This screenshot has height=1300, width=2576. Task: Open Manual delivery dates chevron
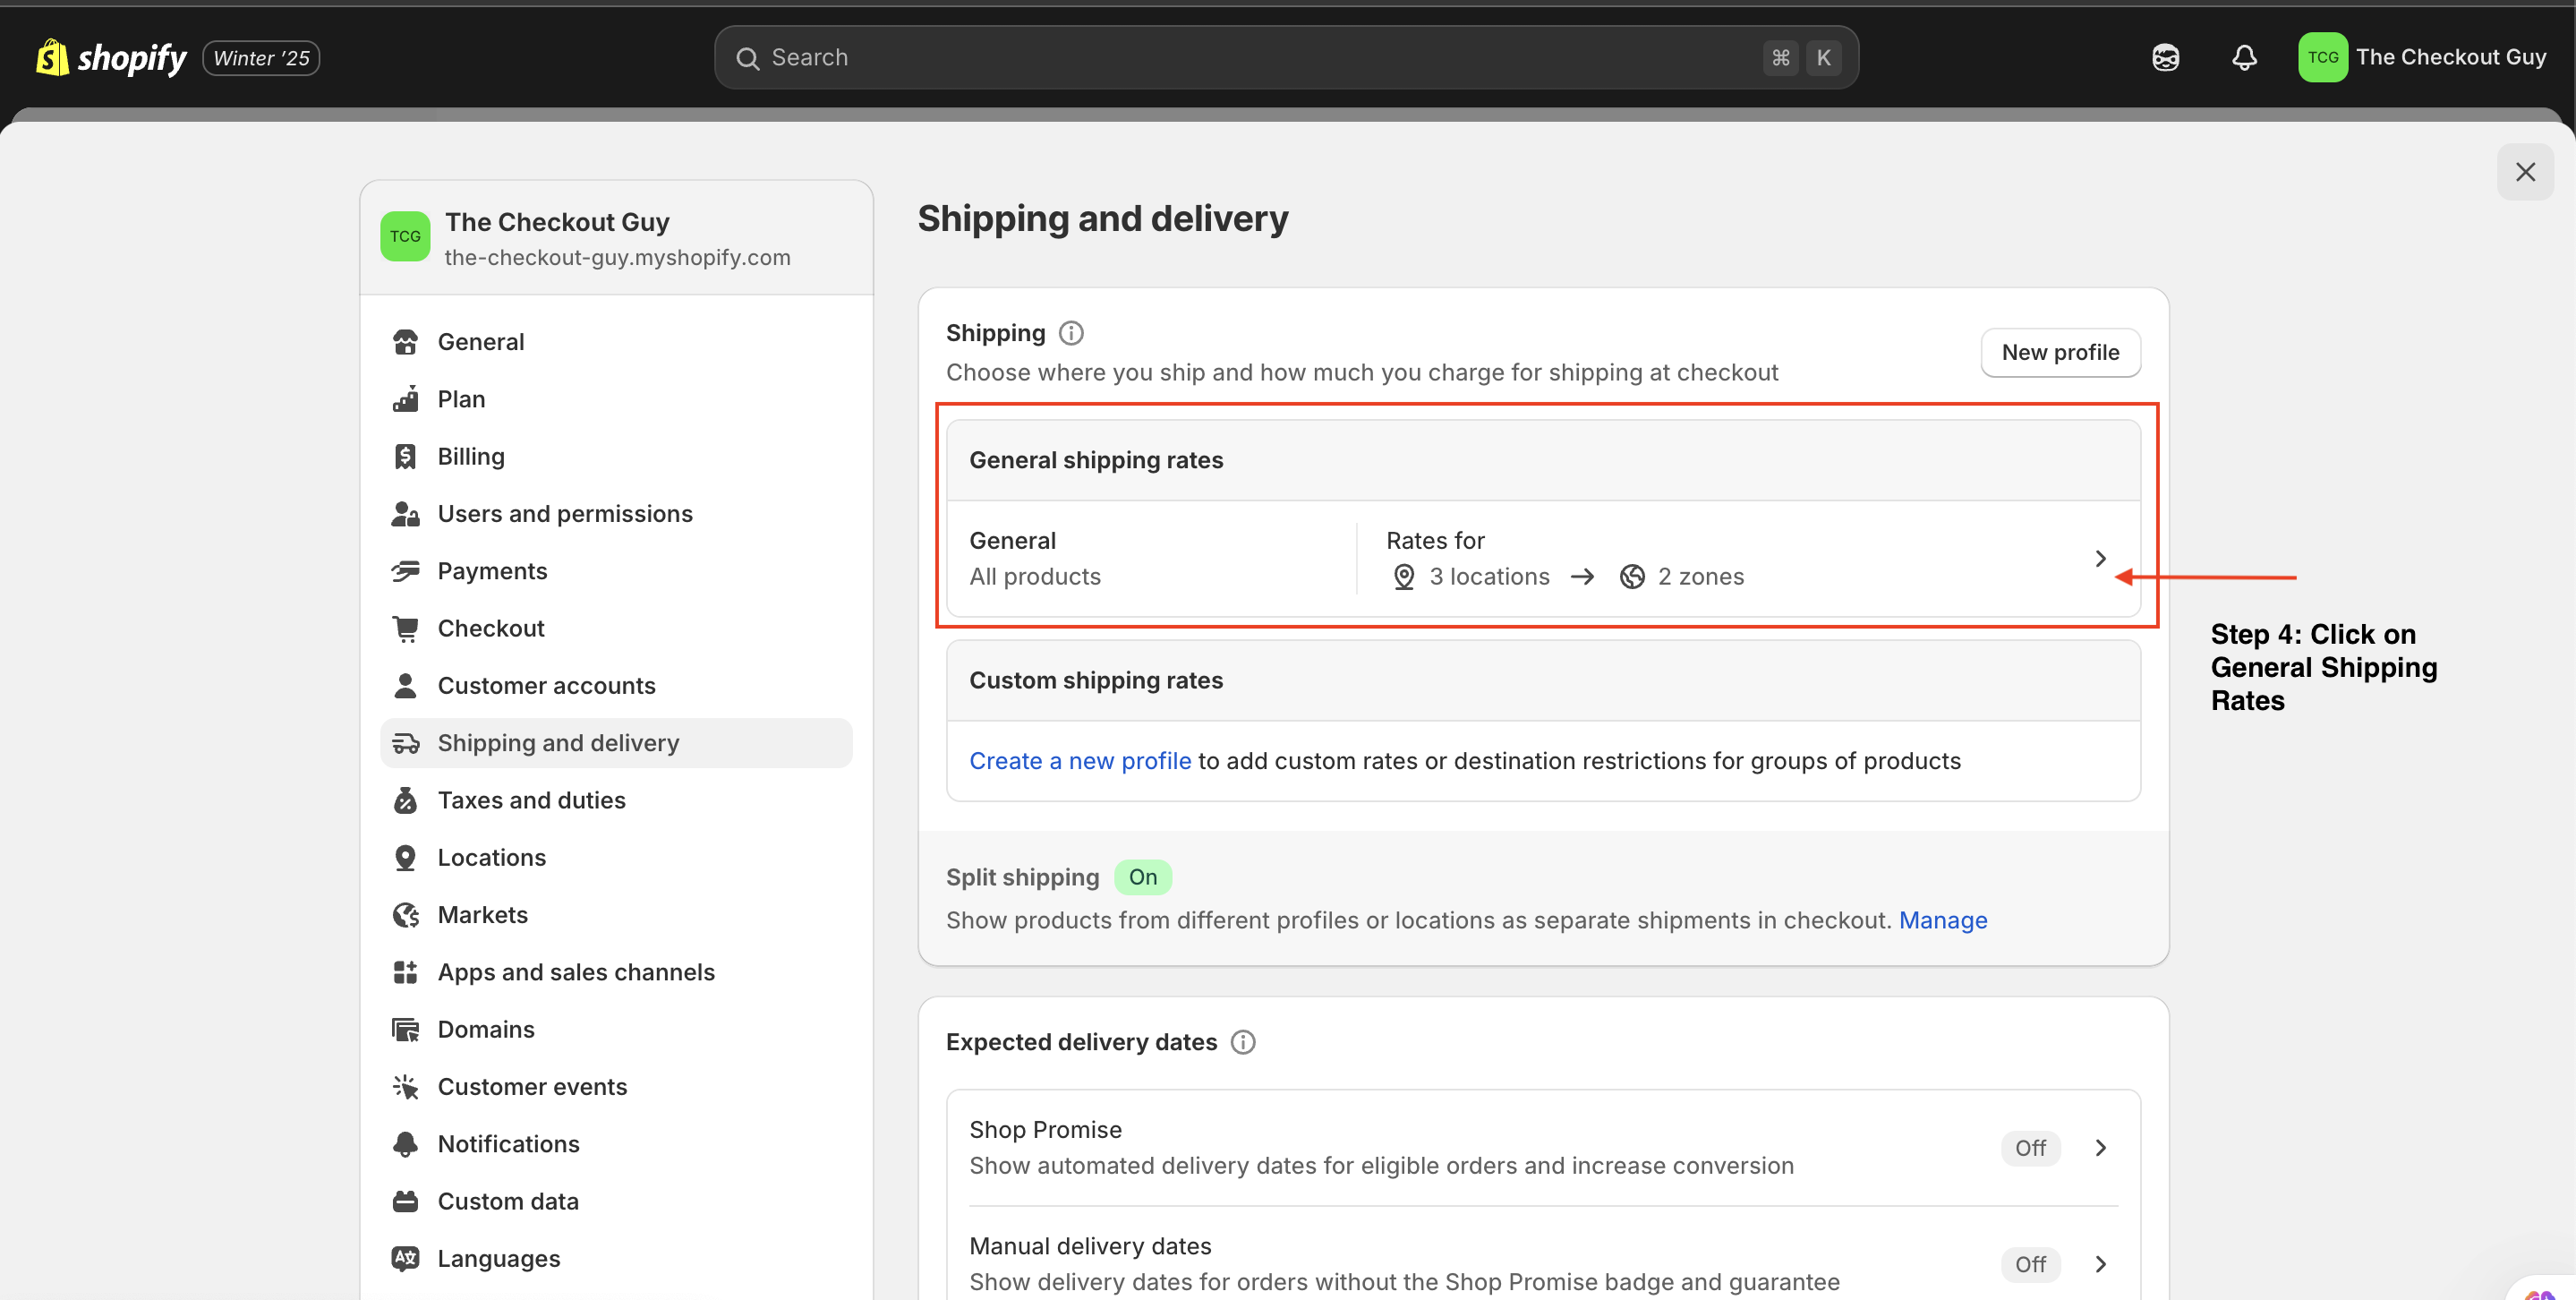click(2100, 1264)
